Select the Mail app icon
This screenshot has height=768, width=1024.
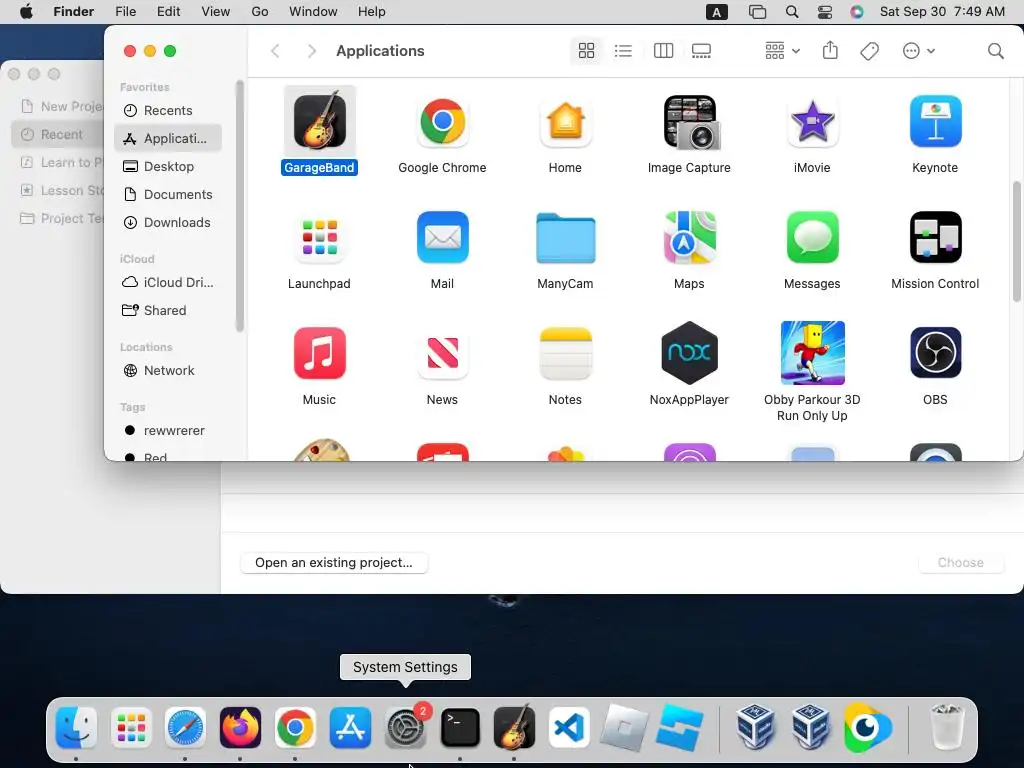point(442,238)
